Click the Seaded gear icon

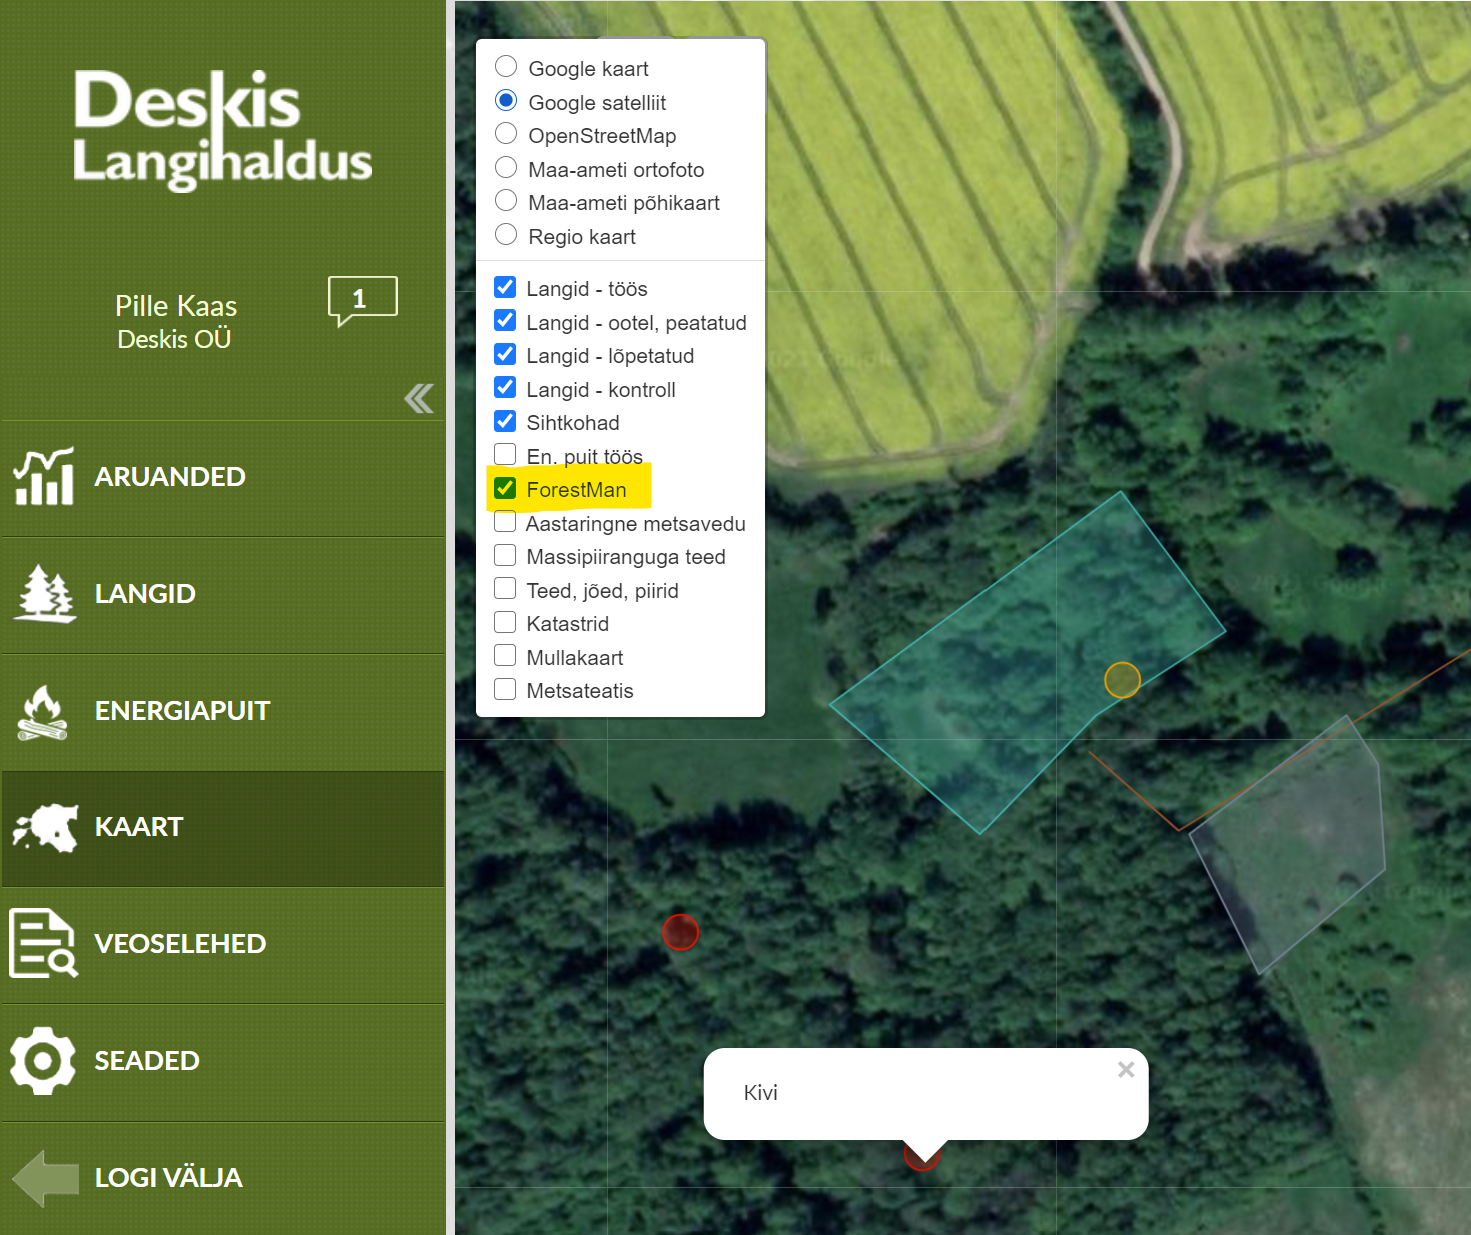[x=42, y=1060]
